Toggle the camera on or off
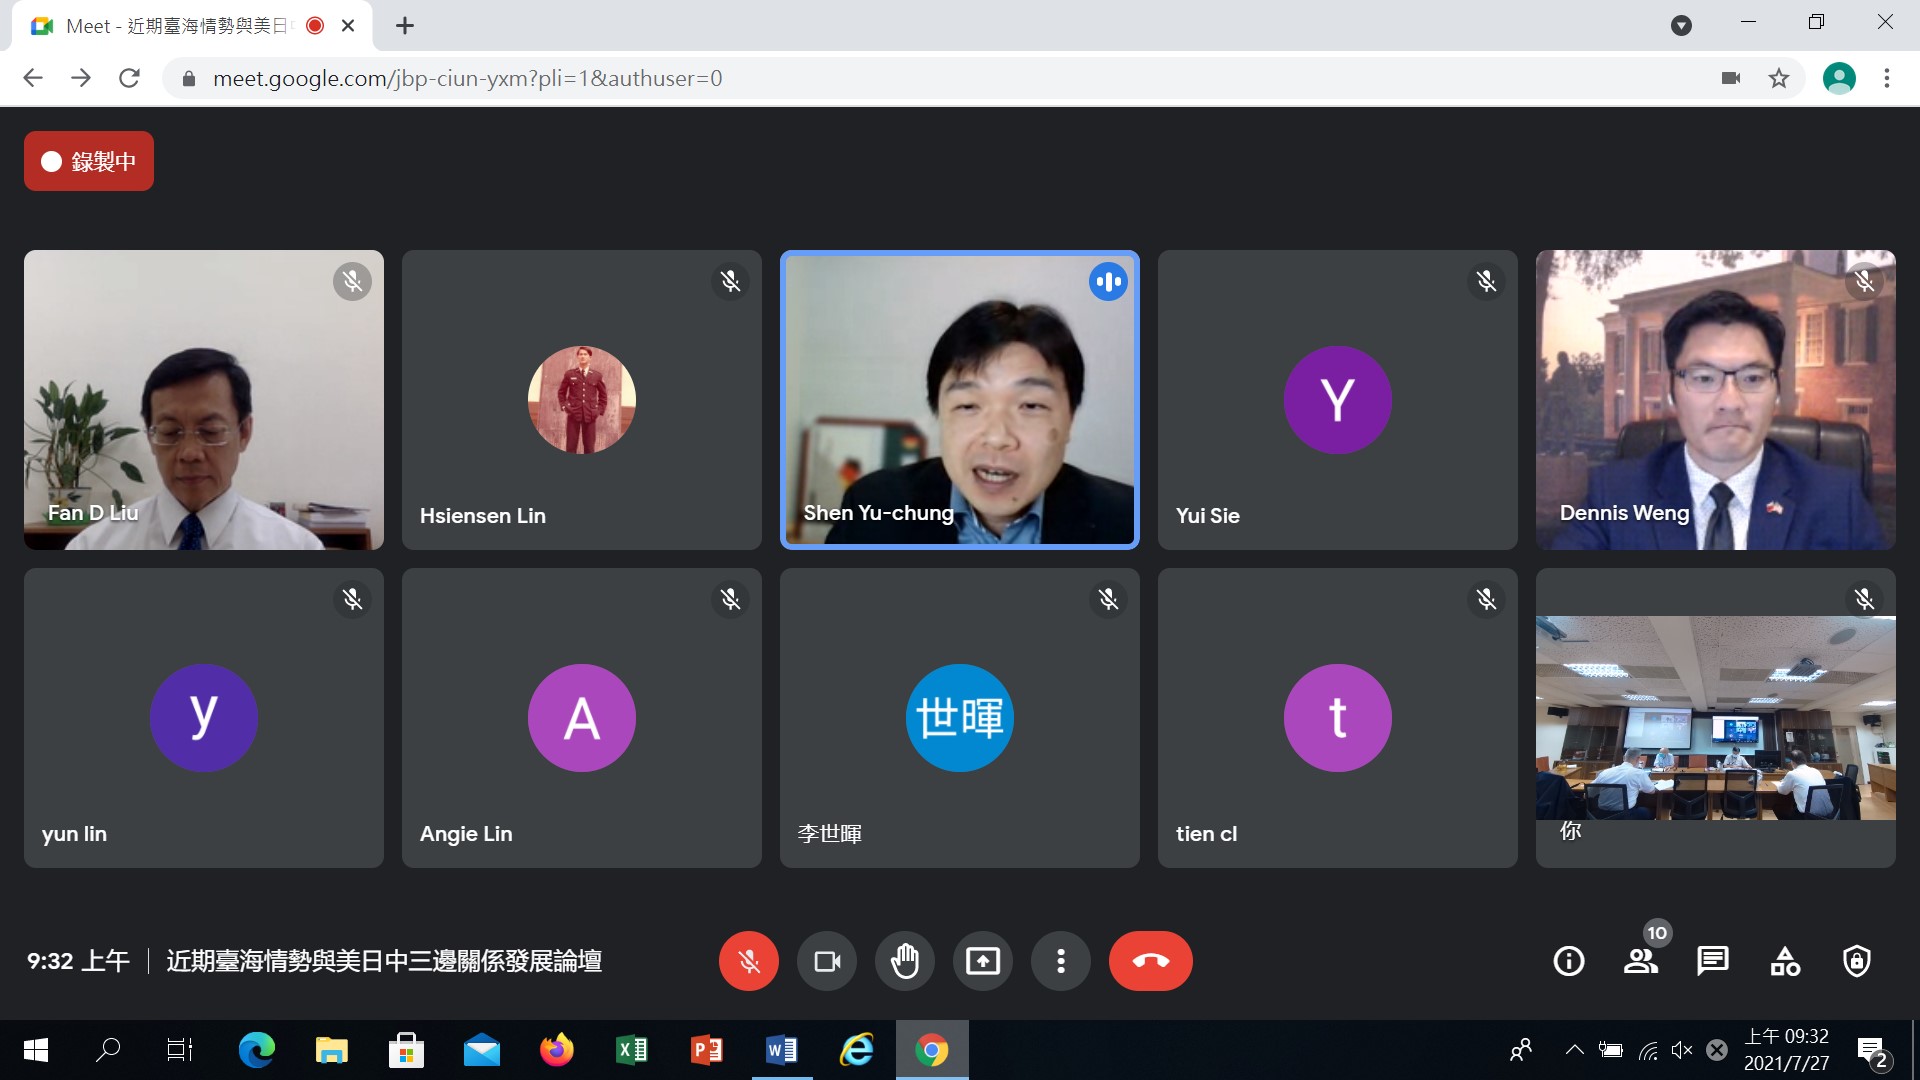This screenshot has width=1920, height=1080. point(827,961)
